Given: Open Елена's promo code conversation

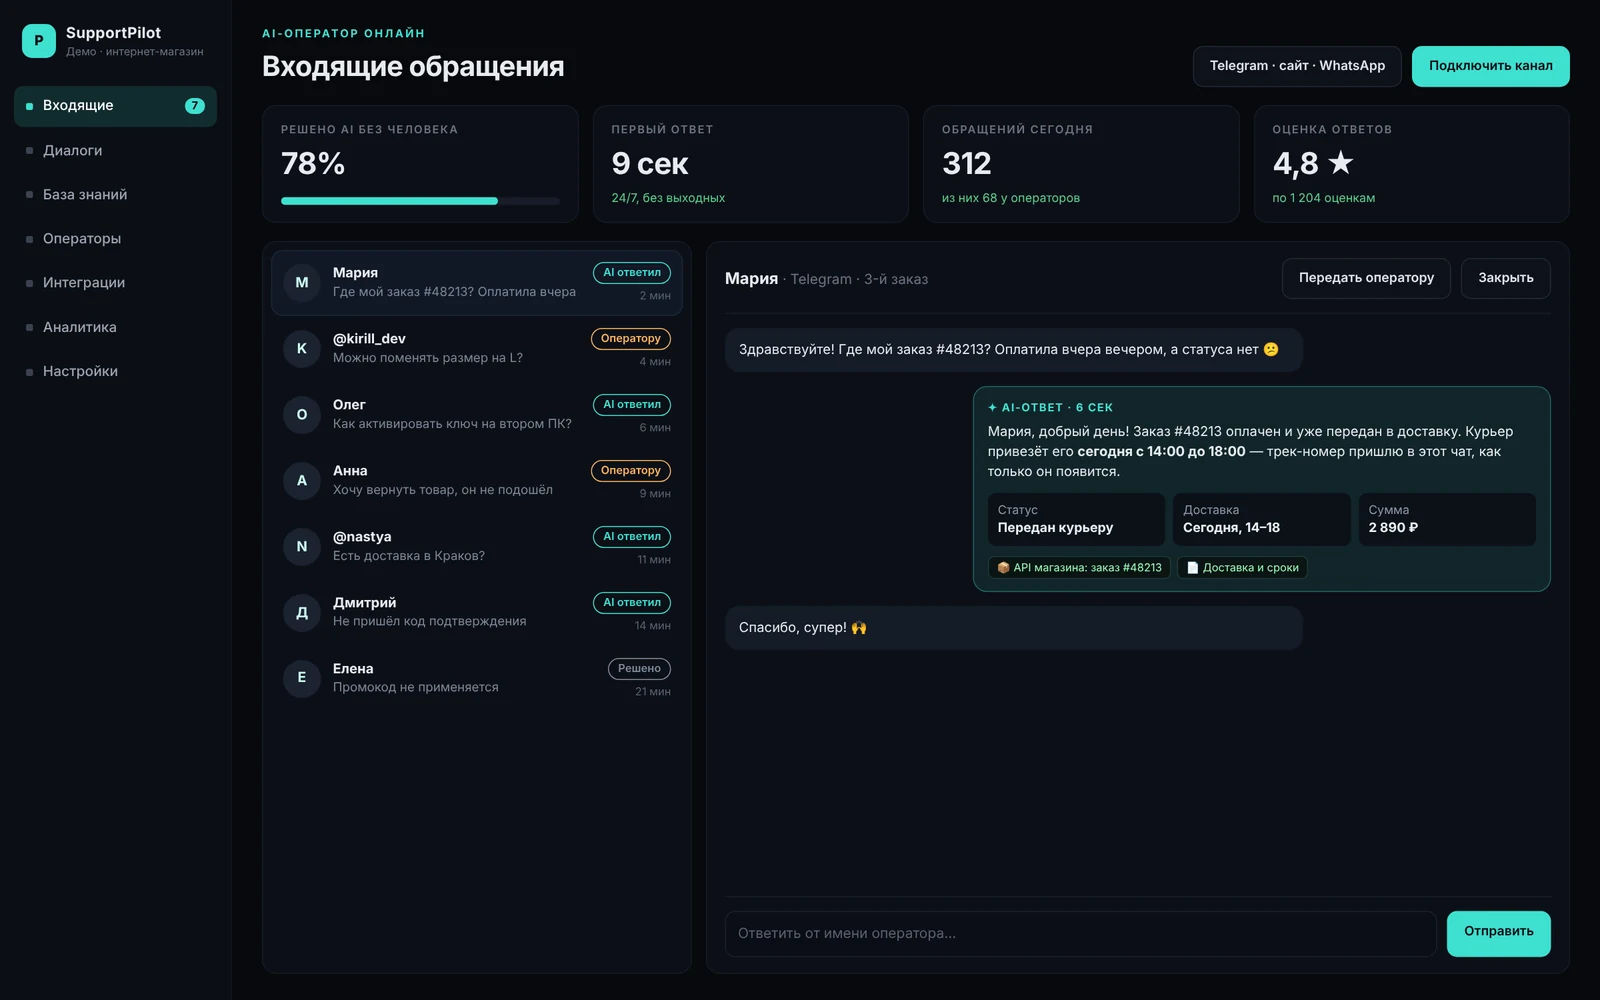Looking at the screenshot, I should click(x=477, y=679).
